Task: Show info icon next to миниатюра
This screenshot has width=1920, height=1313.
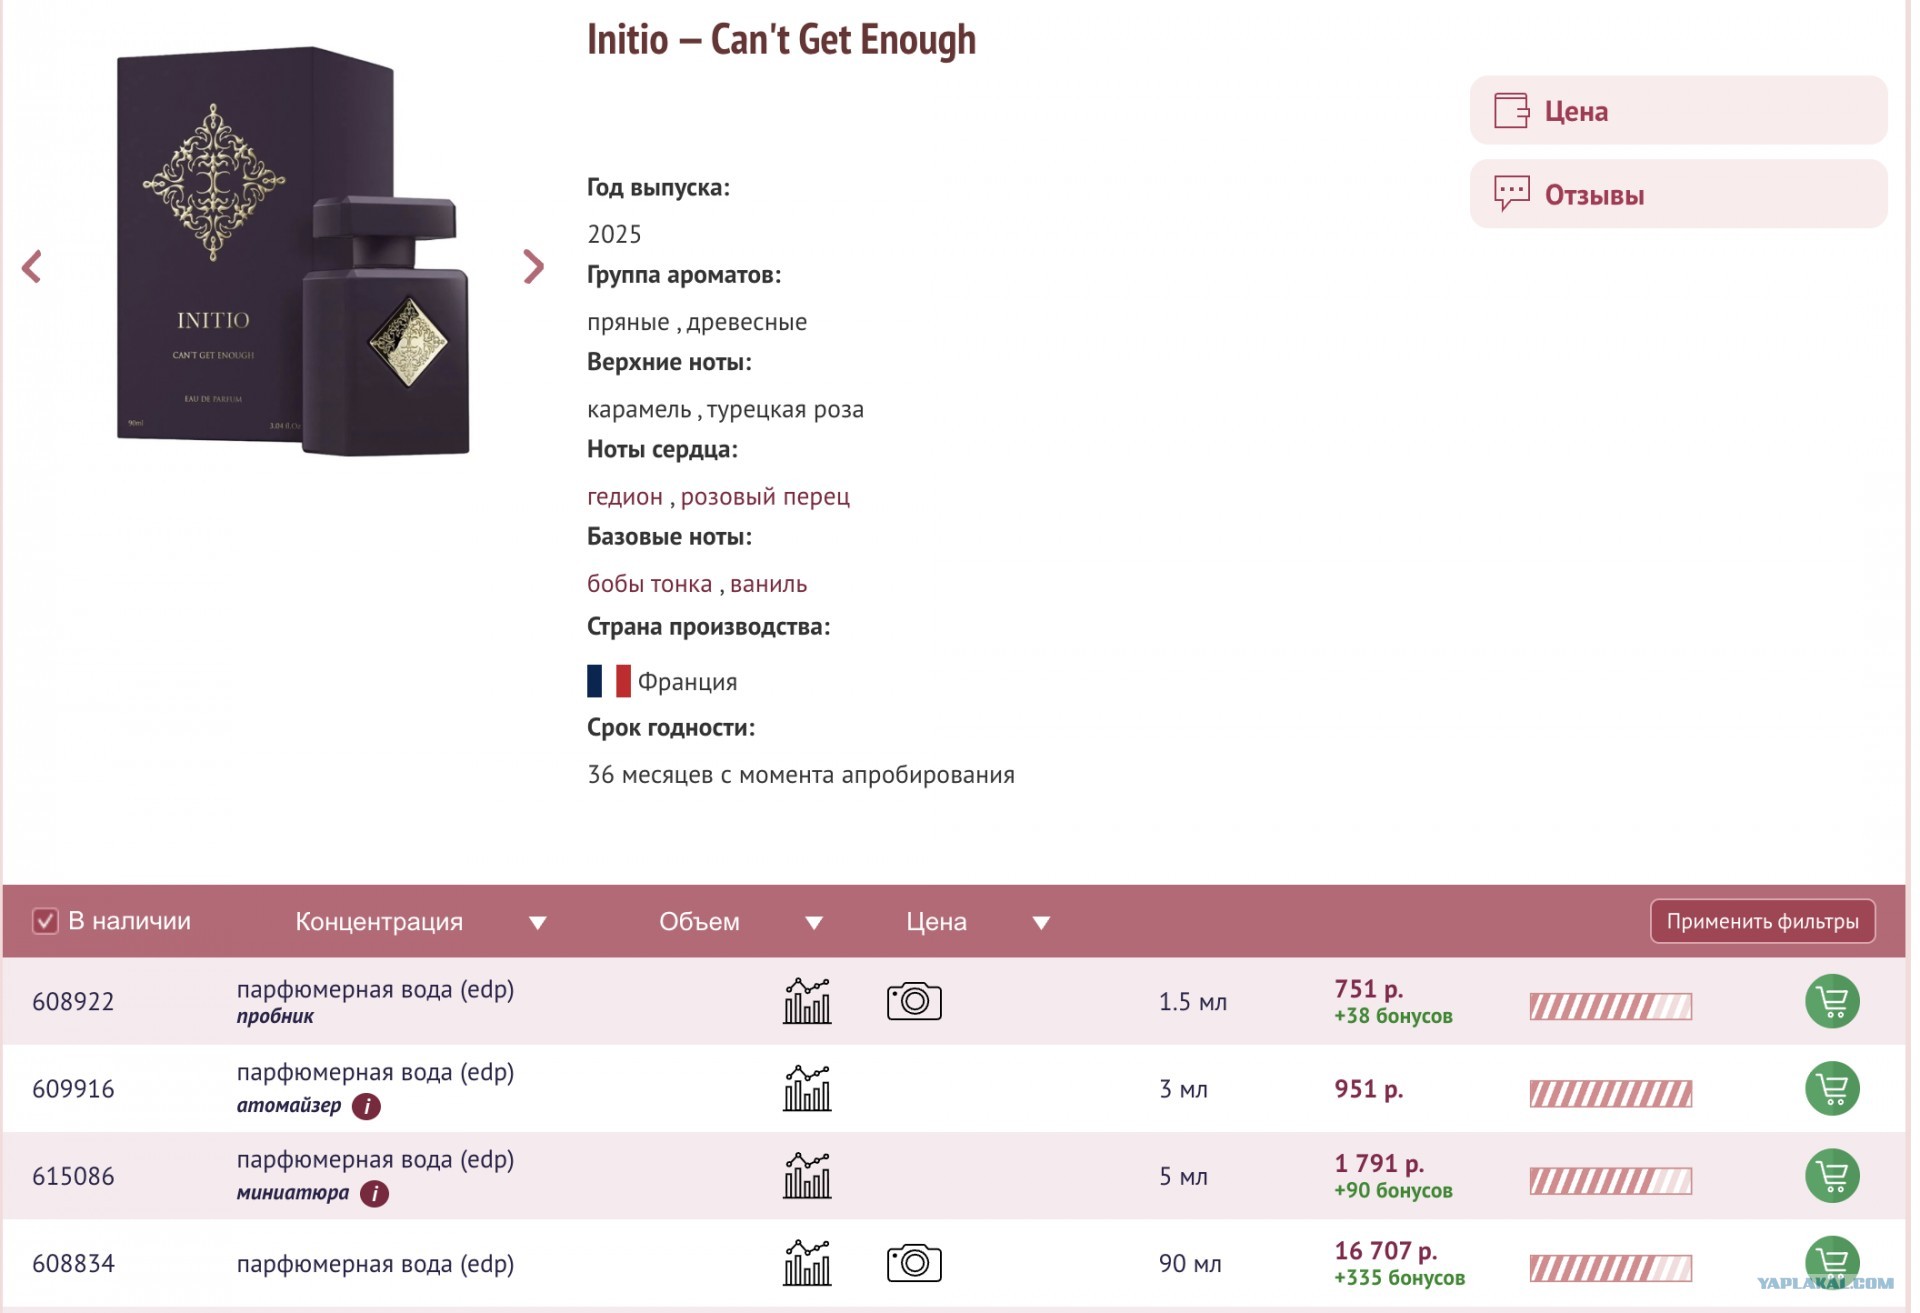Action: tap(375, 1193)
